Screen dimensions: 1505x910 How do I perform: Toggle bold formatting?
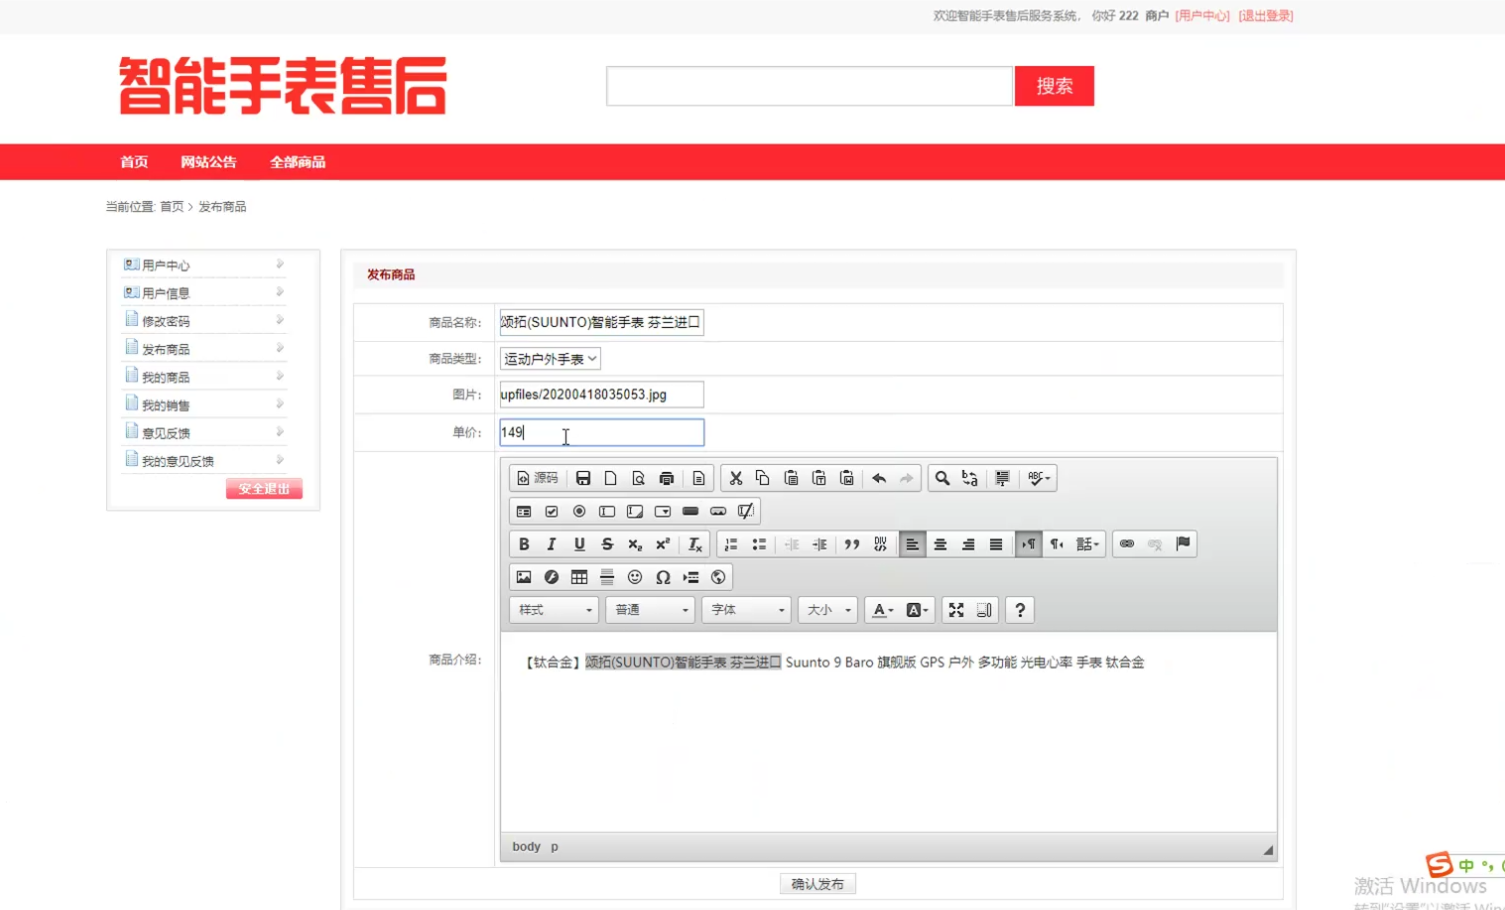coord(523,544)
